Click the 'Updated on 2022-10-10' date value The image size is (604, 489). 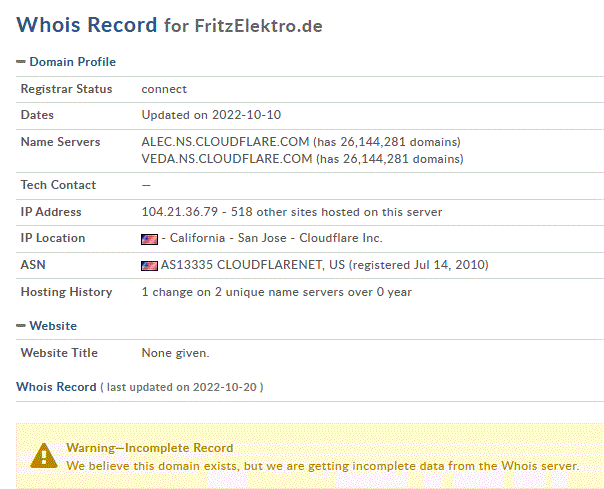211,115
